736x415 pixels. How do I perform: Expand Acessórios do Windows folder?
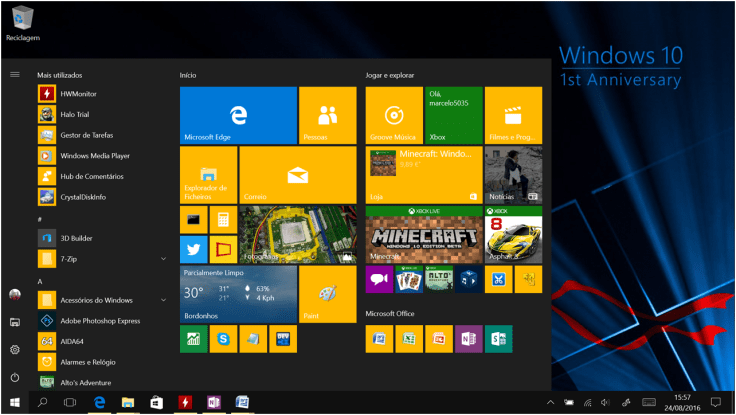coord(163,300)
